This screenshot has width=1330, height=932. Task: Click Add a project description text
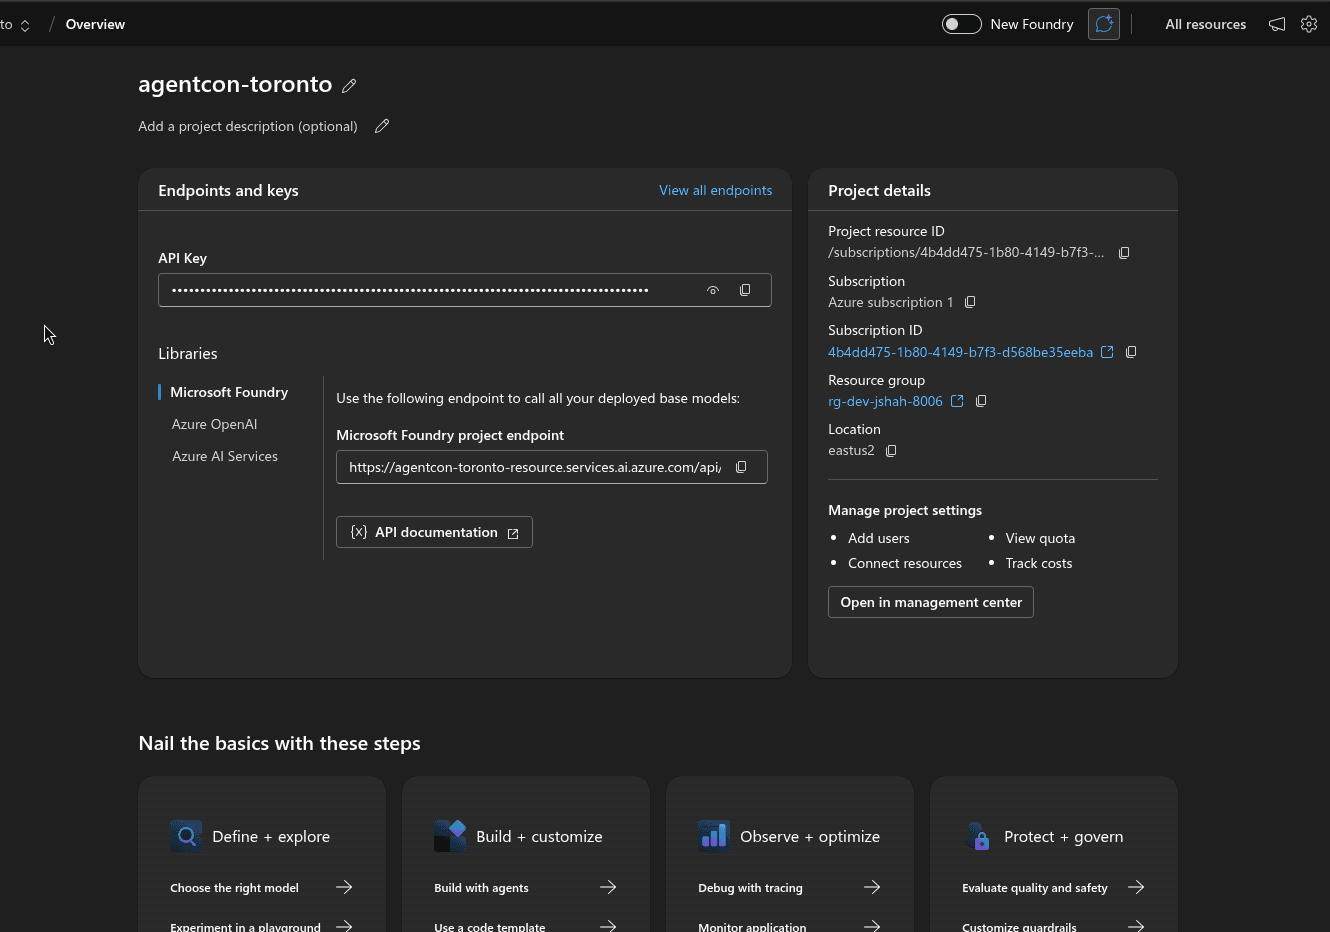248,126
